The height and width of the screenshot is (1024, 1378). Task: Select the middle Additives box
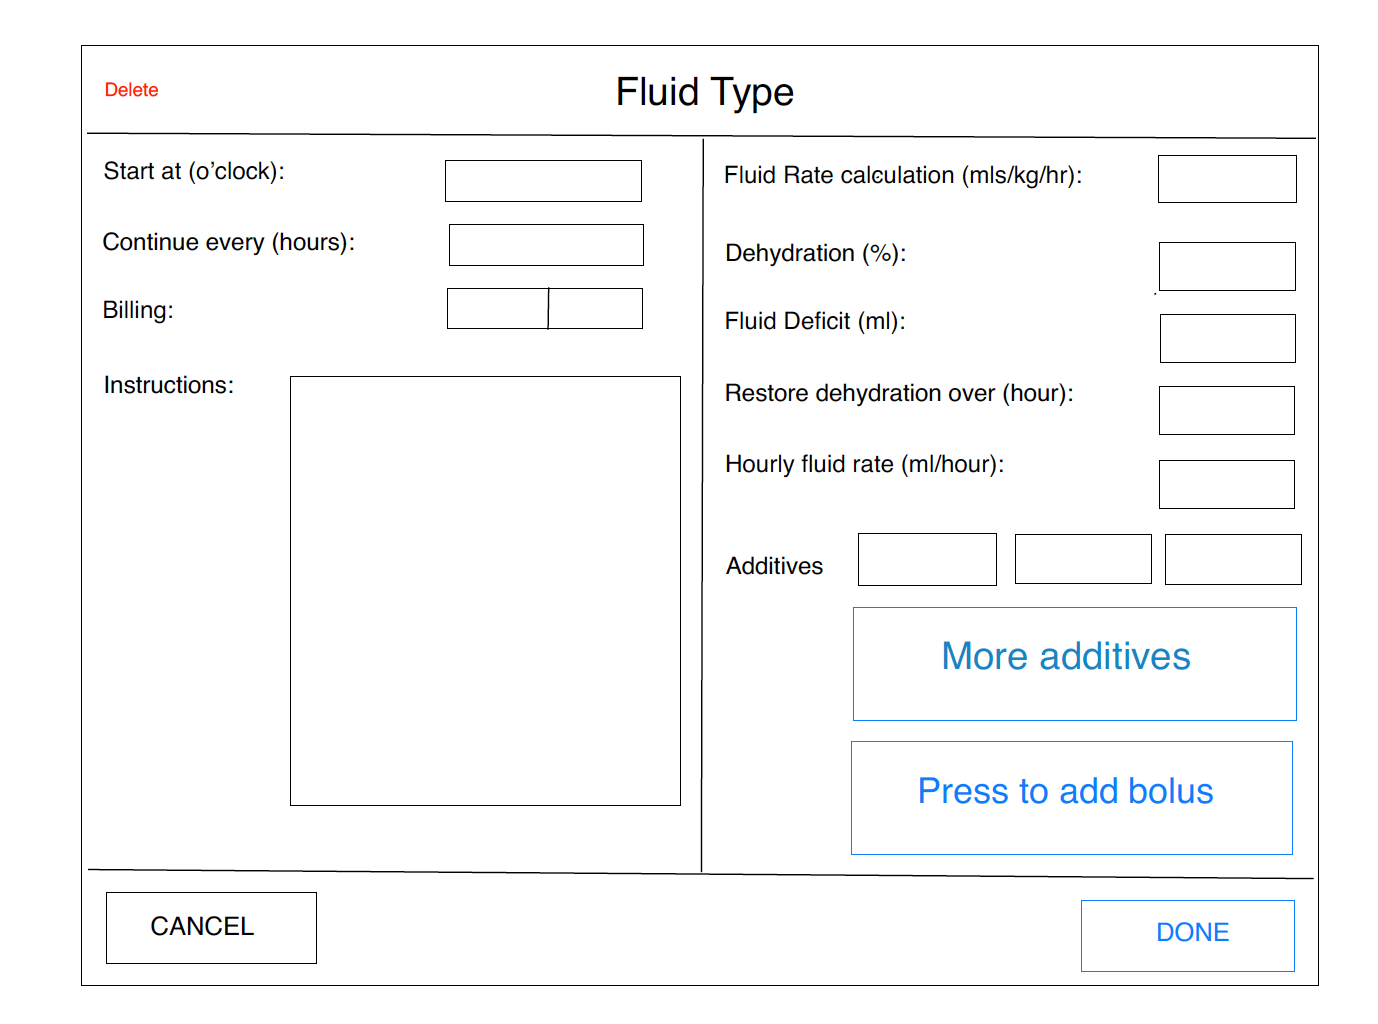[x=1083, y=559]
